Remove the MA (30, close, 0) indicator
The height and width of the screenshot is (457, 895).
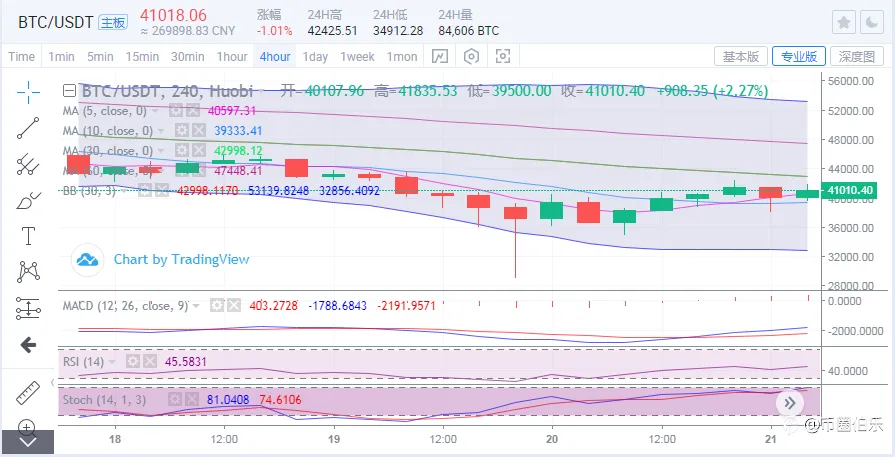[x=197, y=151]
